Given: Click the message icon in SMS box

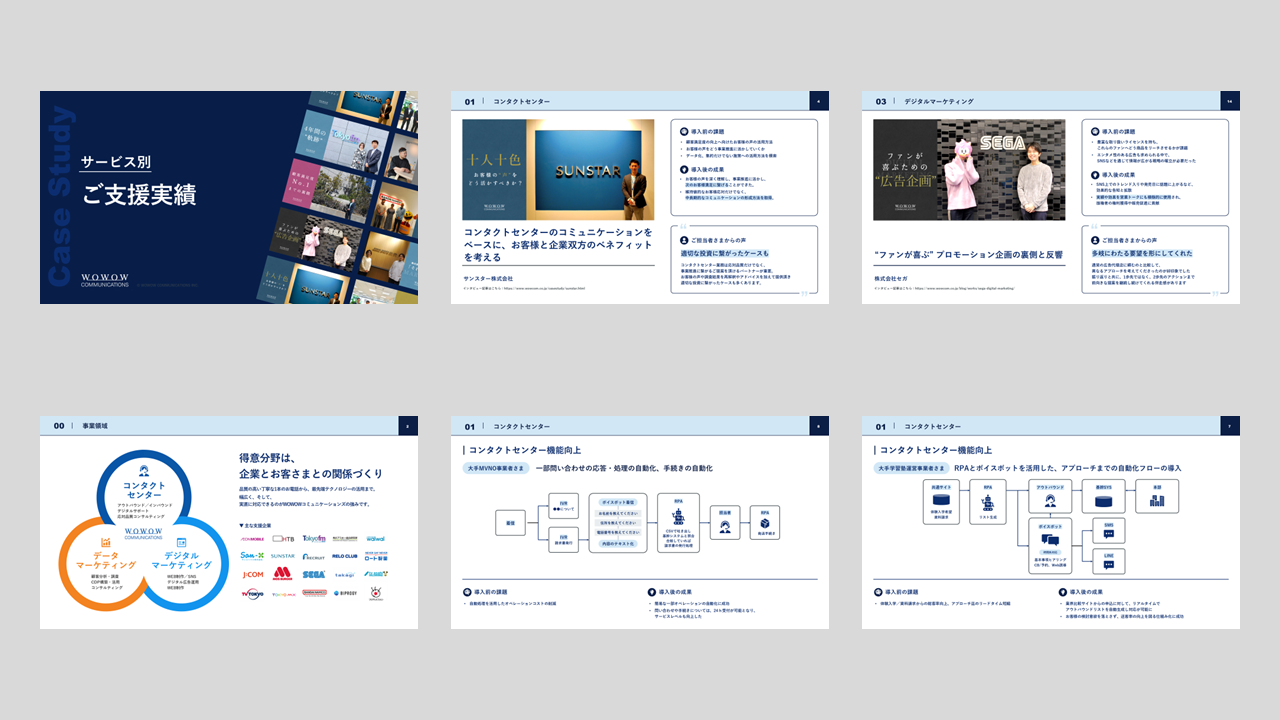Looking at the screenshot, I should [x=1109, y=534].
